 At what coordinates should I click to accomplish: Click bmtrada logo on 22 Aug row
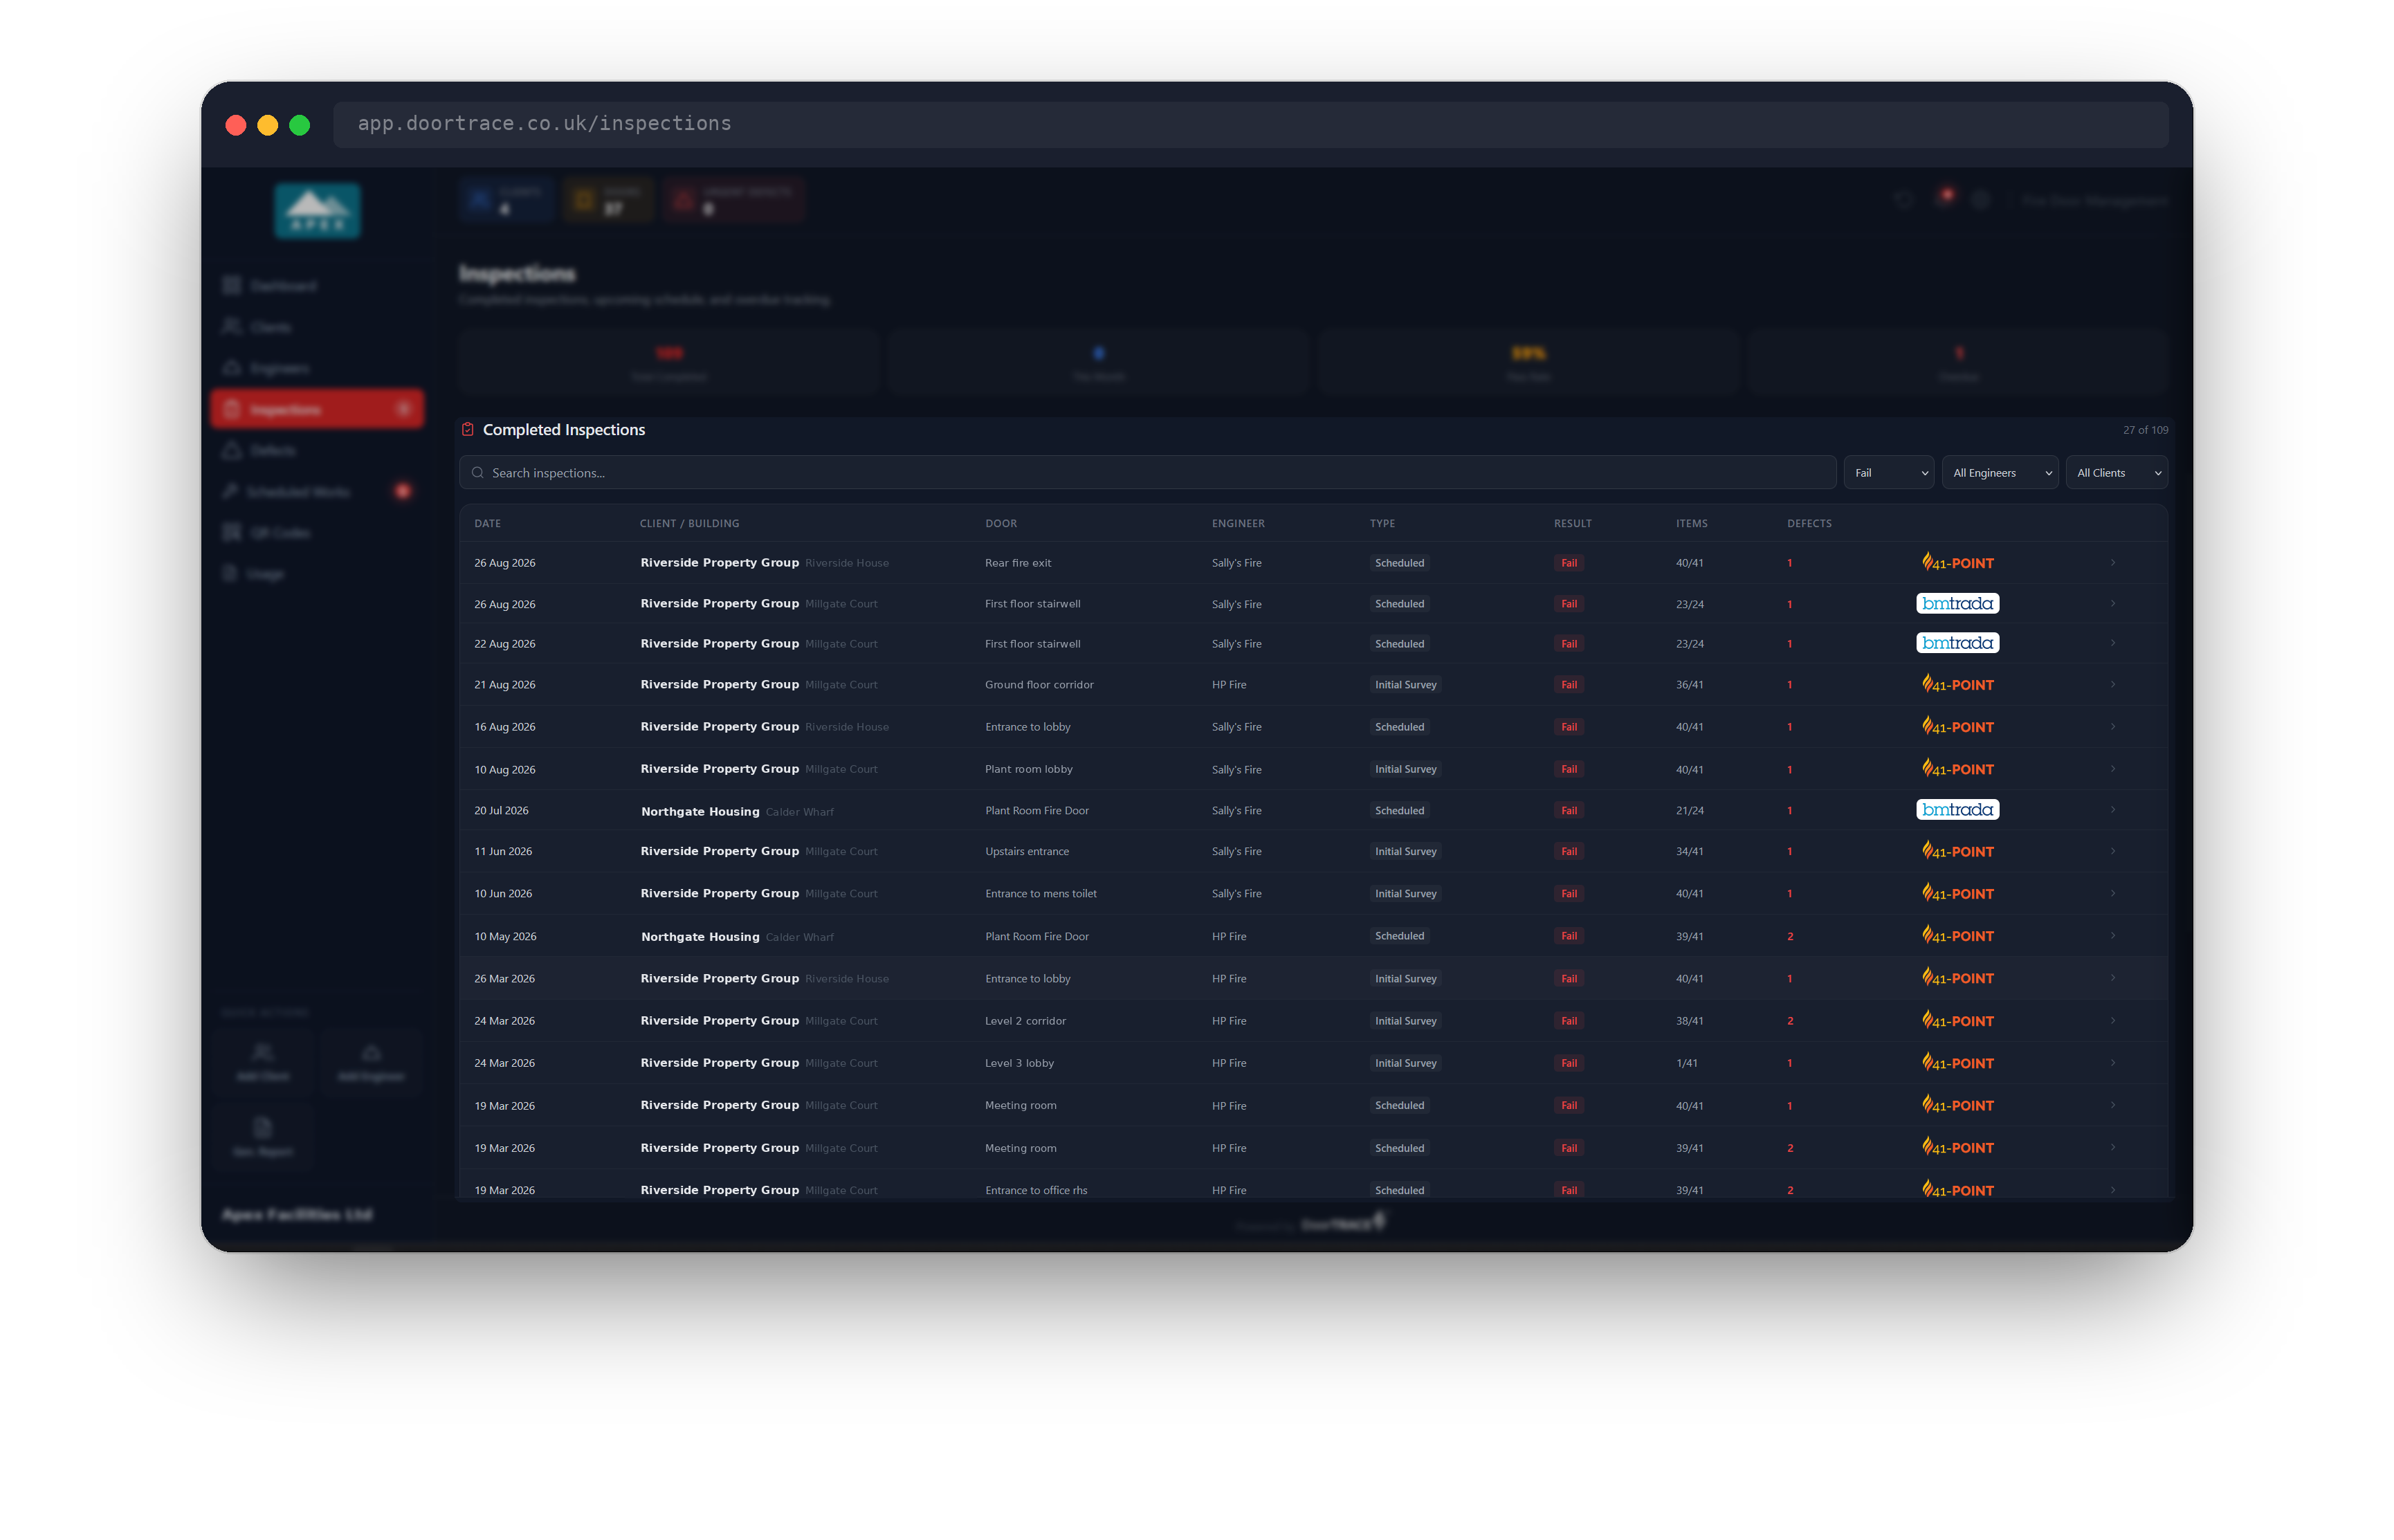pyautogui.click(x=1957, y=643)
